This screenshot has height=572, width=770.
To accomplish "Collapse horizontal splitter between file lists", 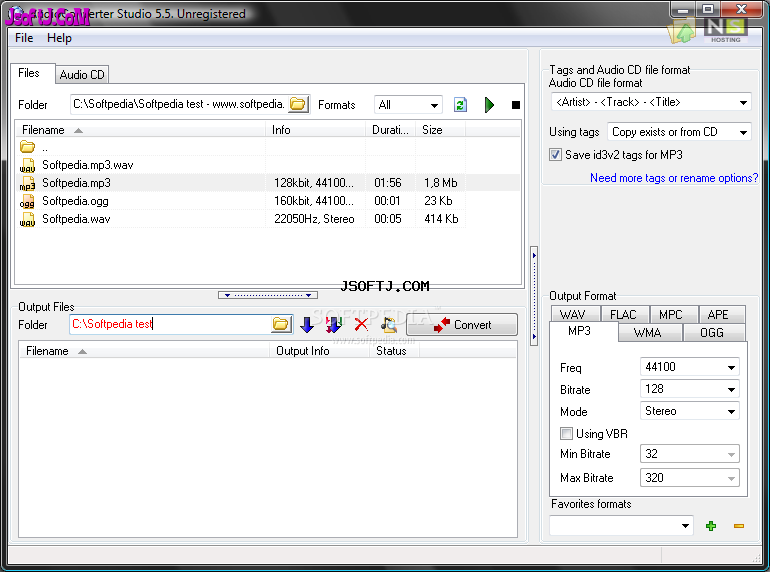I will (x=268, y=295).
